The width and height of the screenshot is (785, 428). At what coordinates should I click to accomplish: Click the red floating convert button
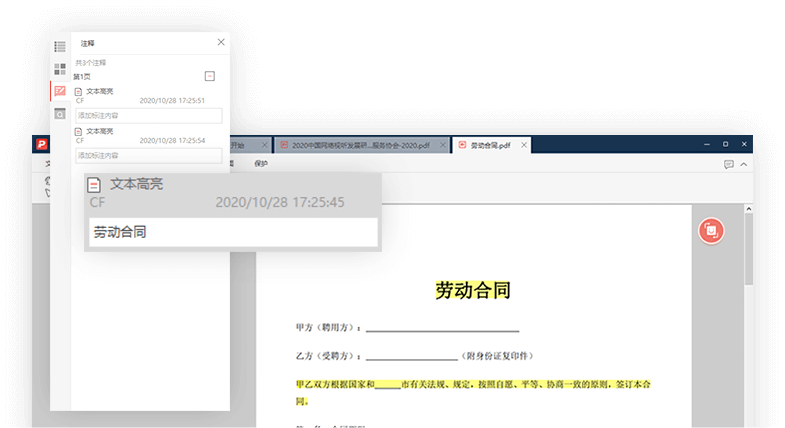click(711, 230)
